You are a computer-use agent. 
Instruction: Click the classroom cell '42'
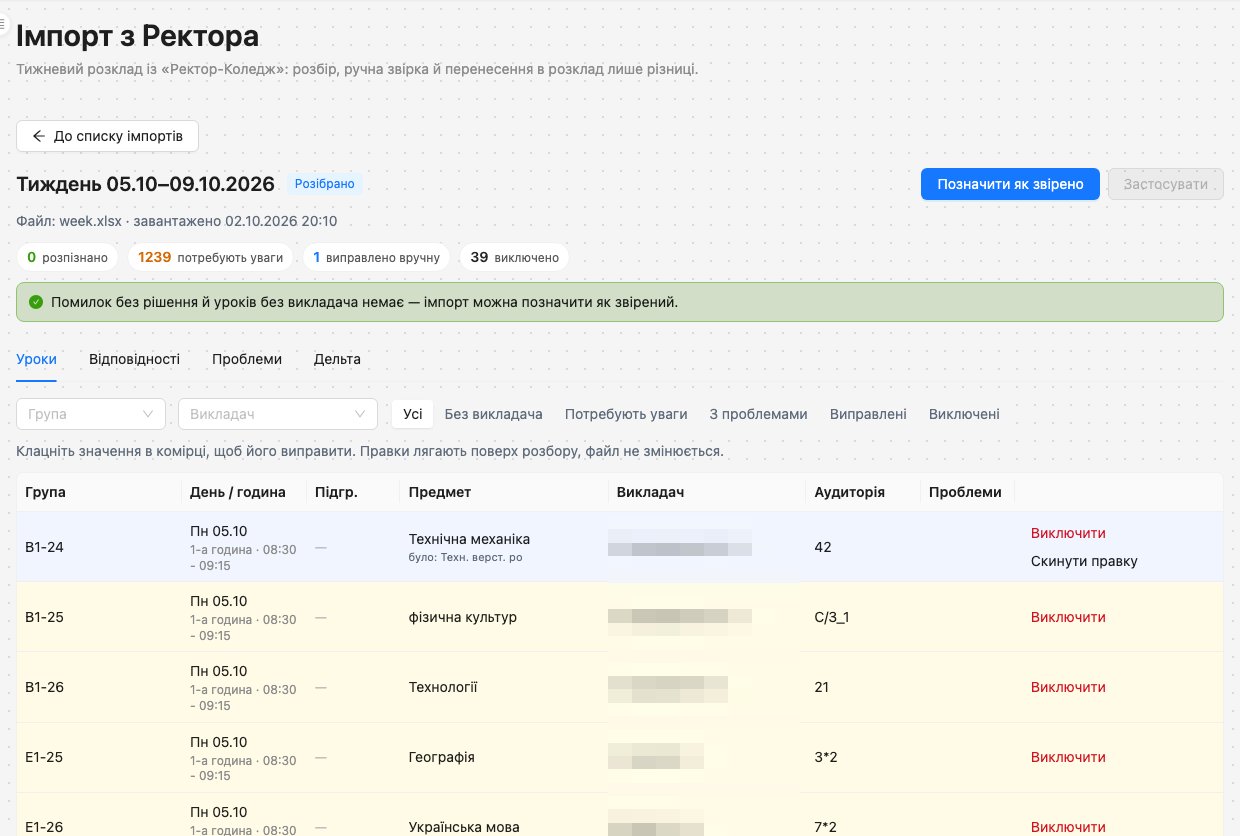click(823, 547)
